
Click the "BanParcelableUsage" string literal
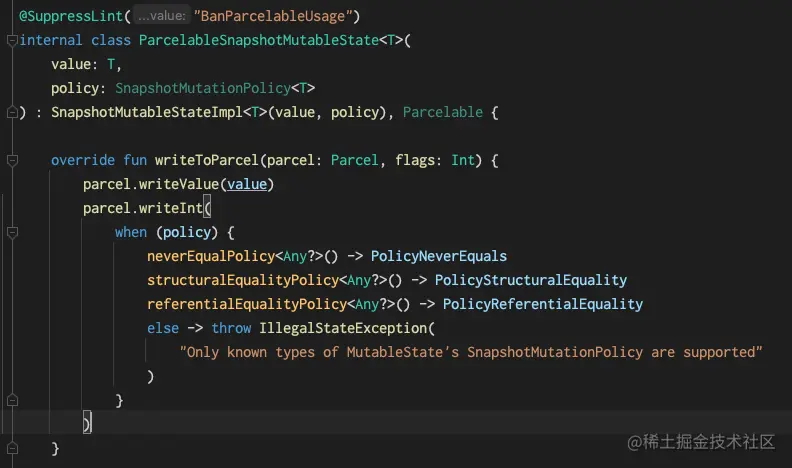[273, 16]
